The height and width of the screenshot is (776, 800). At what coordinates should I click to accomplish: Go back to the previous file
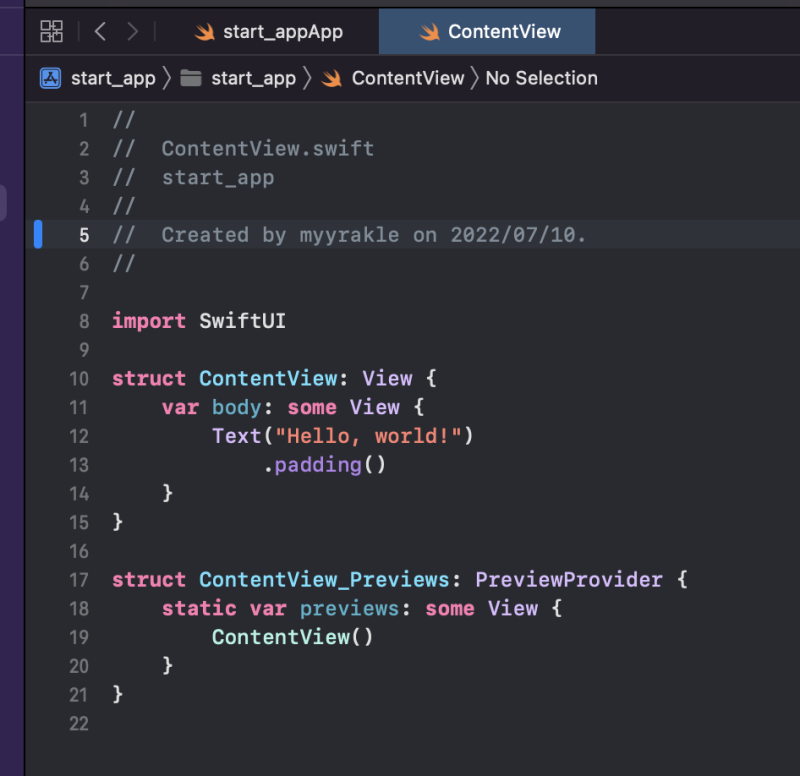[x=100, y=32]
